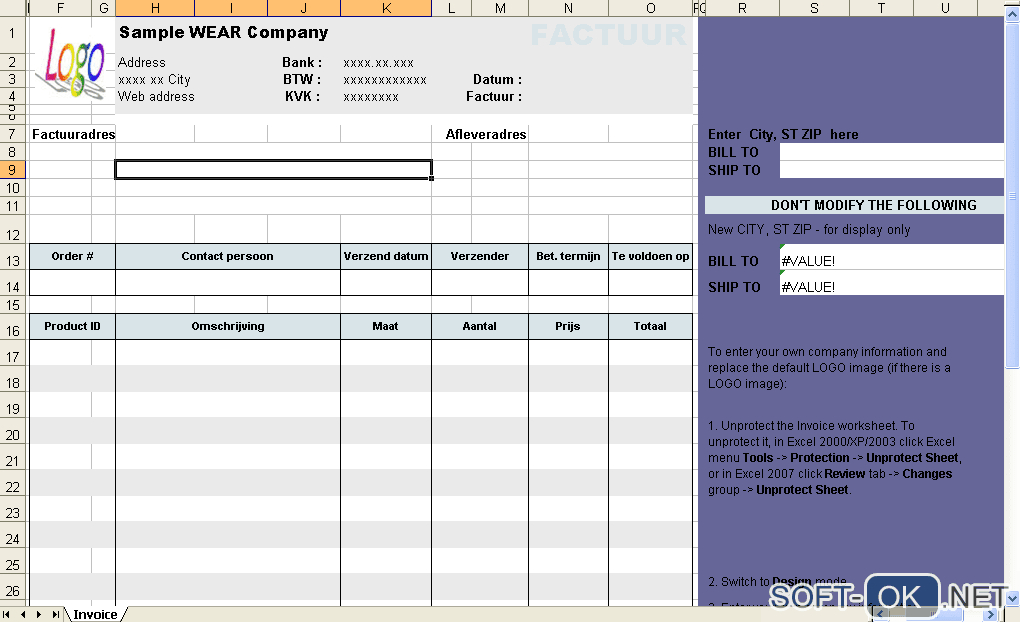1020x622 pixels.
Task: Click the 'Factuuradres' label
Action: click(x=74, y=134)
